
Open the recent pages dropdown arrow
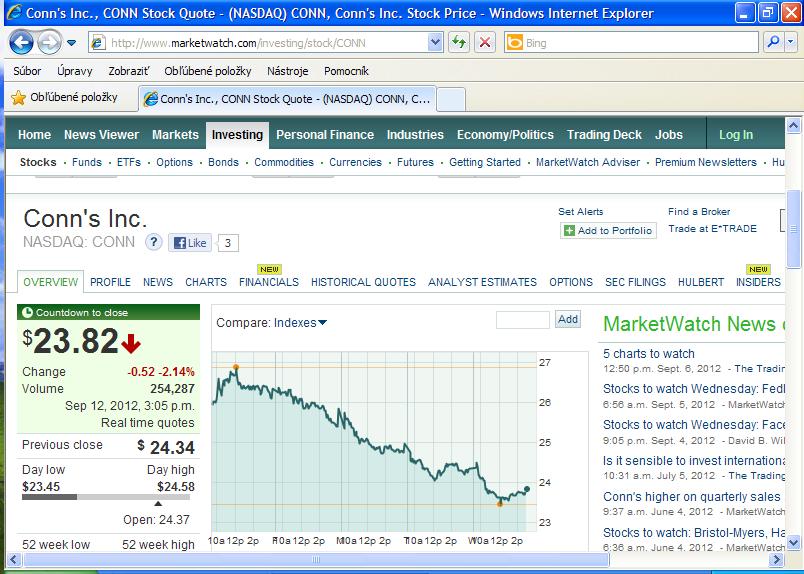click(x=72, y=43)
